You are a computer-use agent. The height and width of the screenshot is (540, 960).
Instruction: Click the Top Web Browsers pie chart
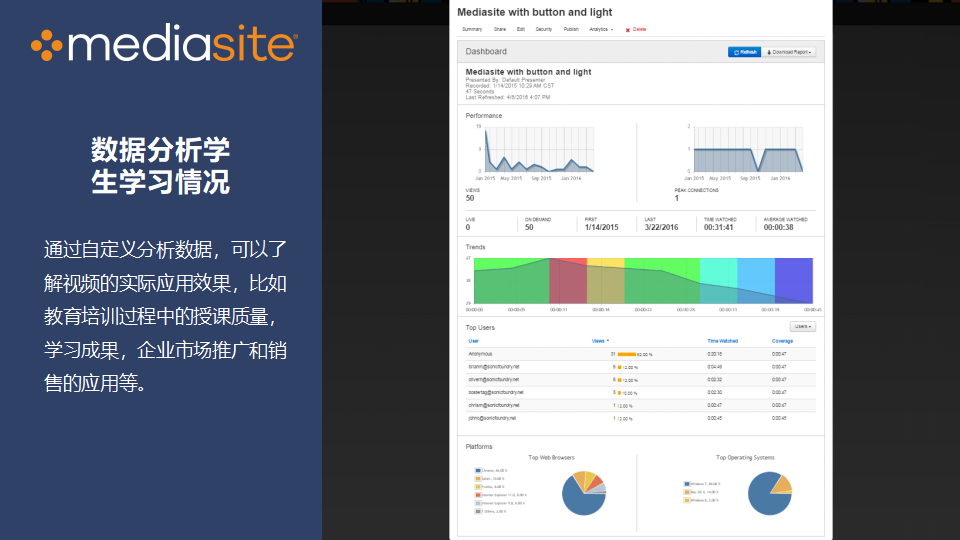click(584, 493)
